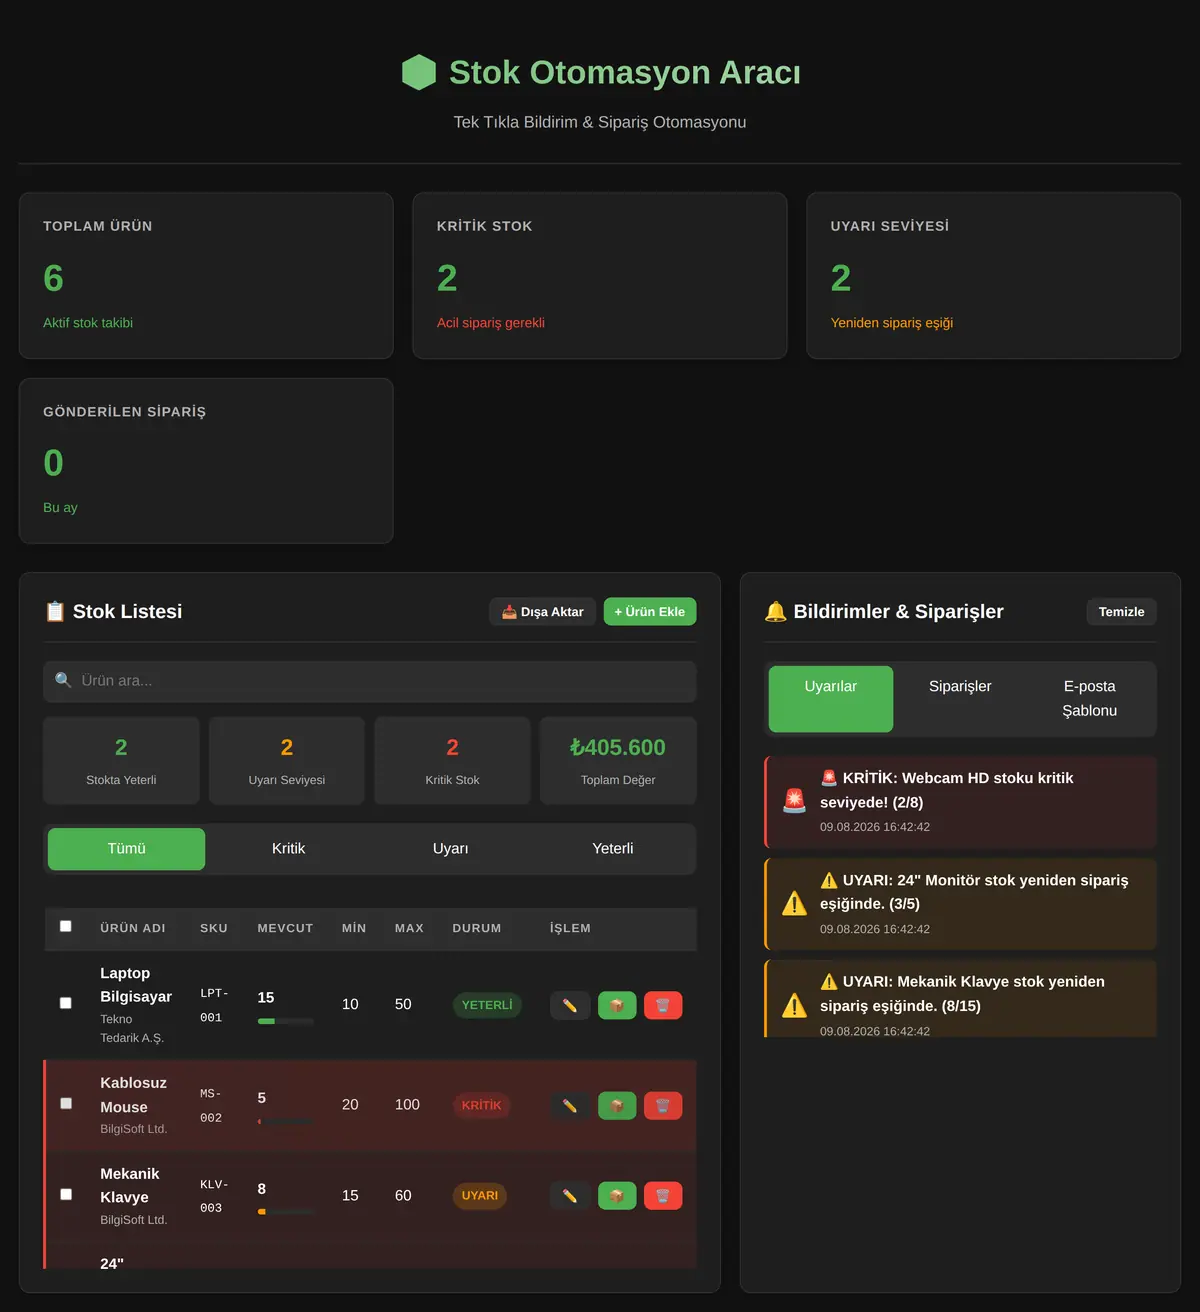This screenshot has width=1200, height=1312.
Task: Click the KRİTİK status badge for Kablosuz Mouse
Action: pos(481,1105)
